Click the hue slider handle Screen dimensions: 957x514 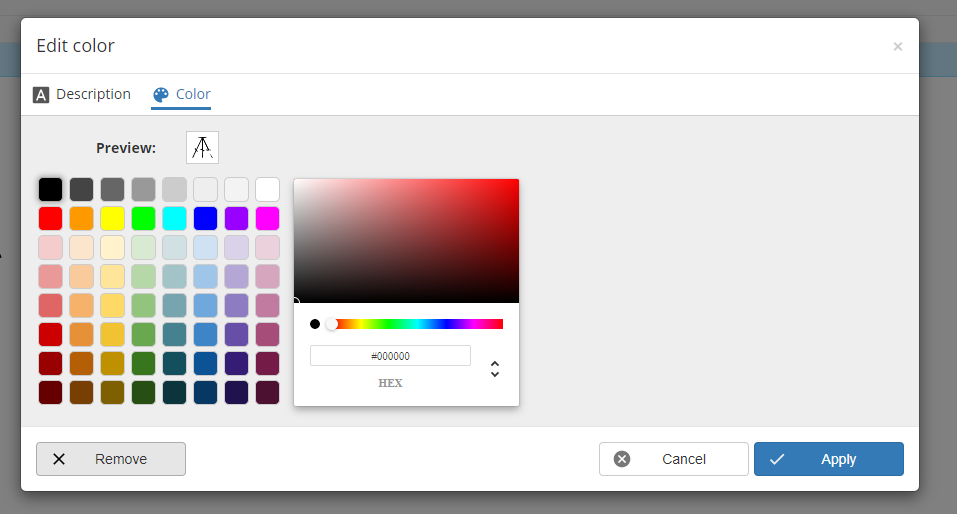(x=331, y=324)
